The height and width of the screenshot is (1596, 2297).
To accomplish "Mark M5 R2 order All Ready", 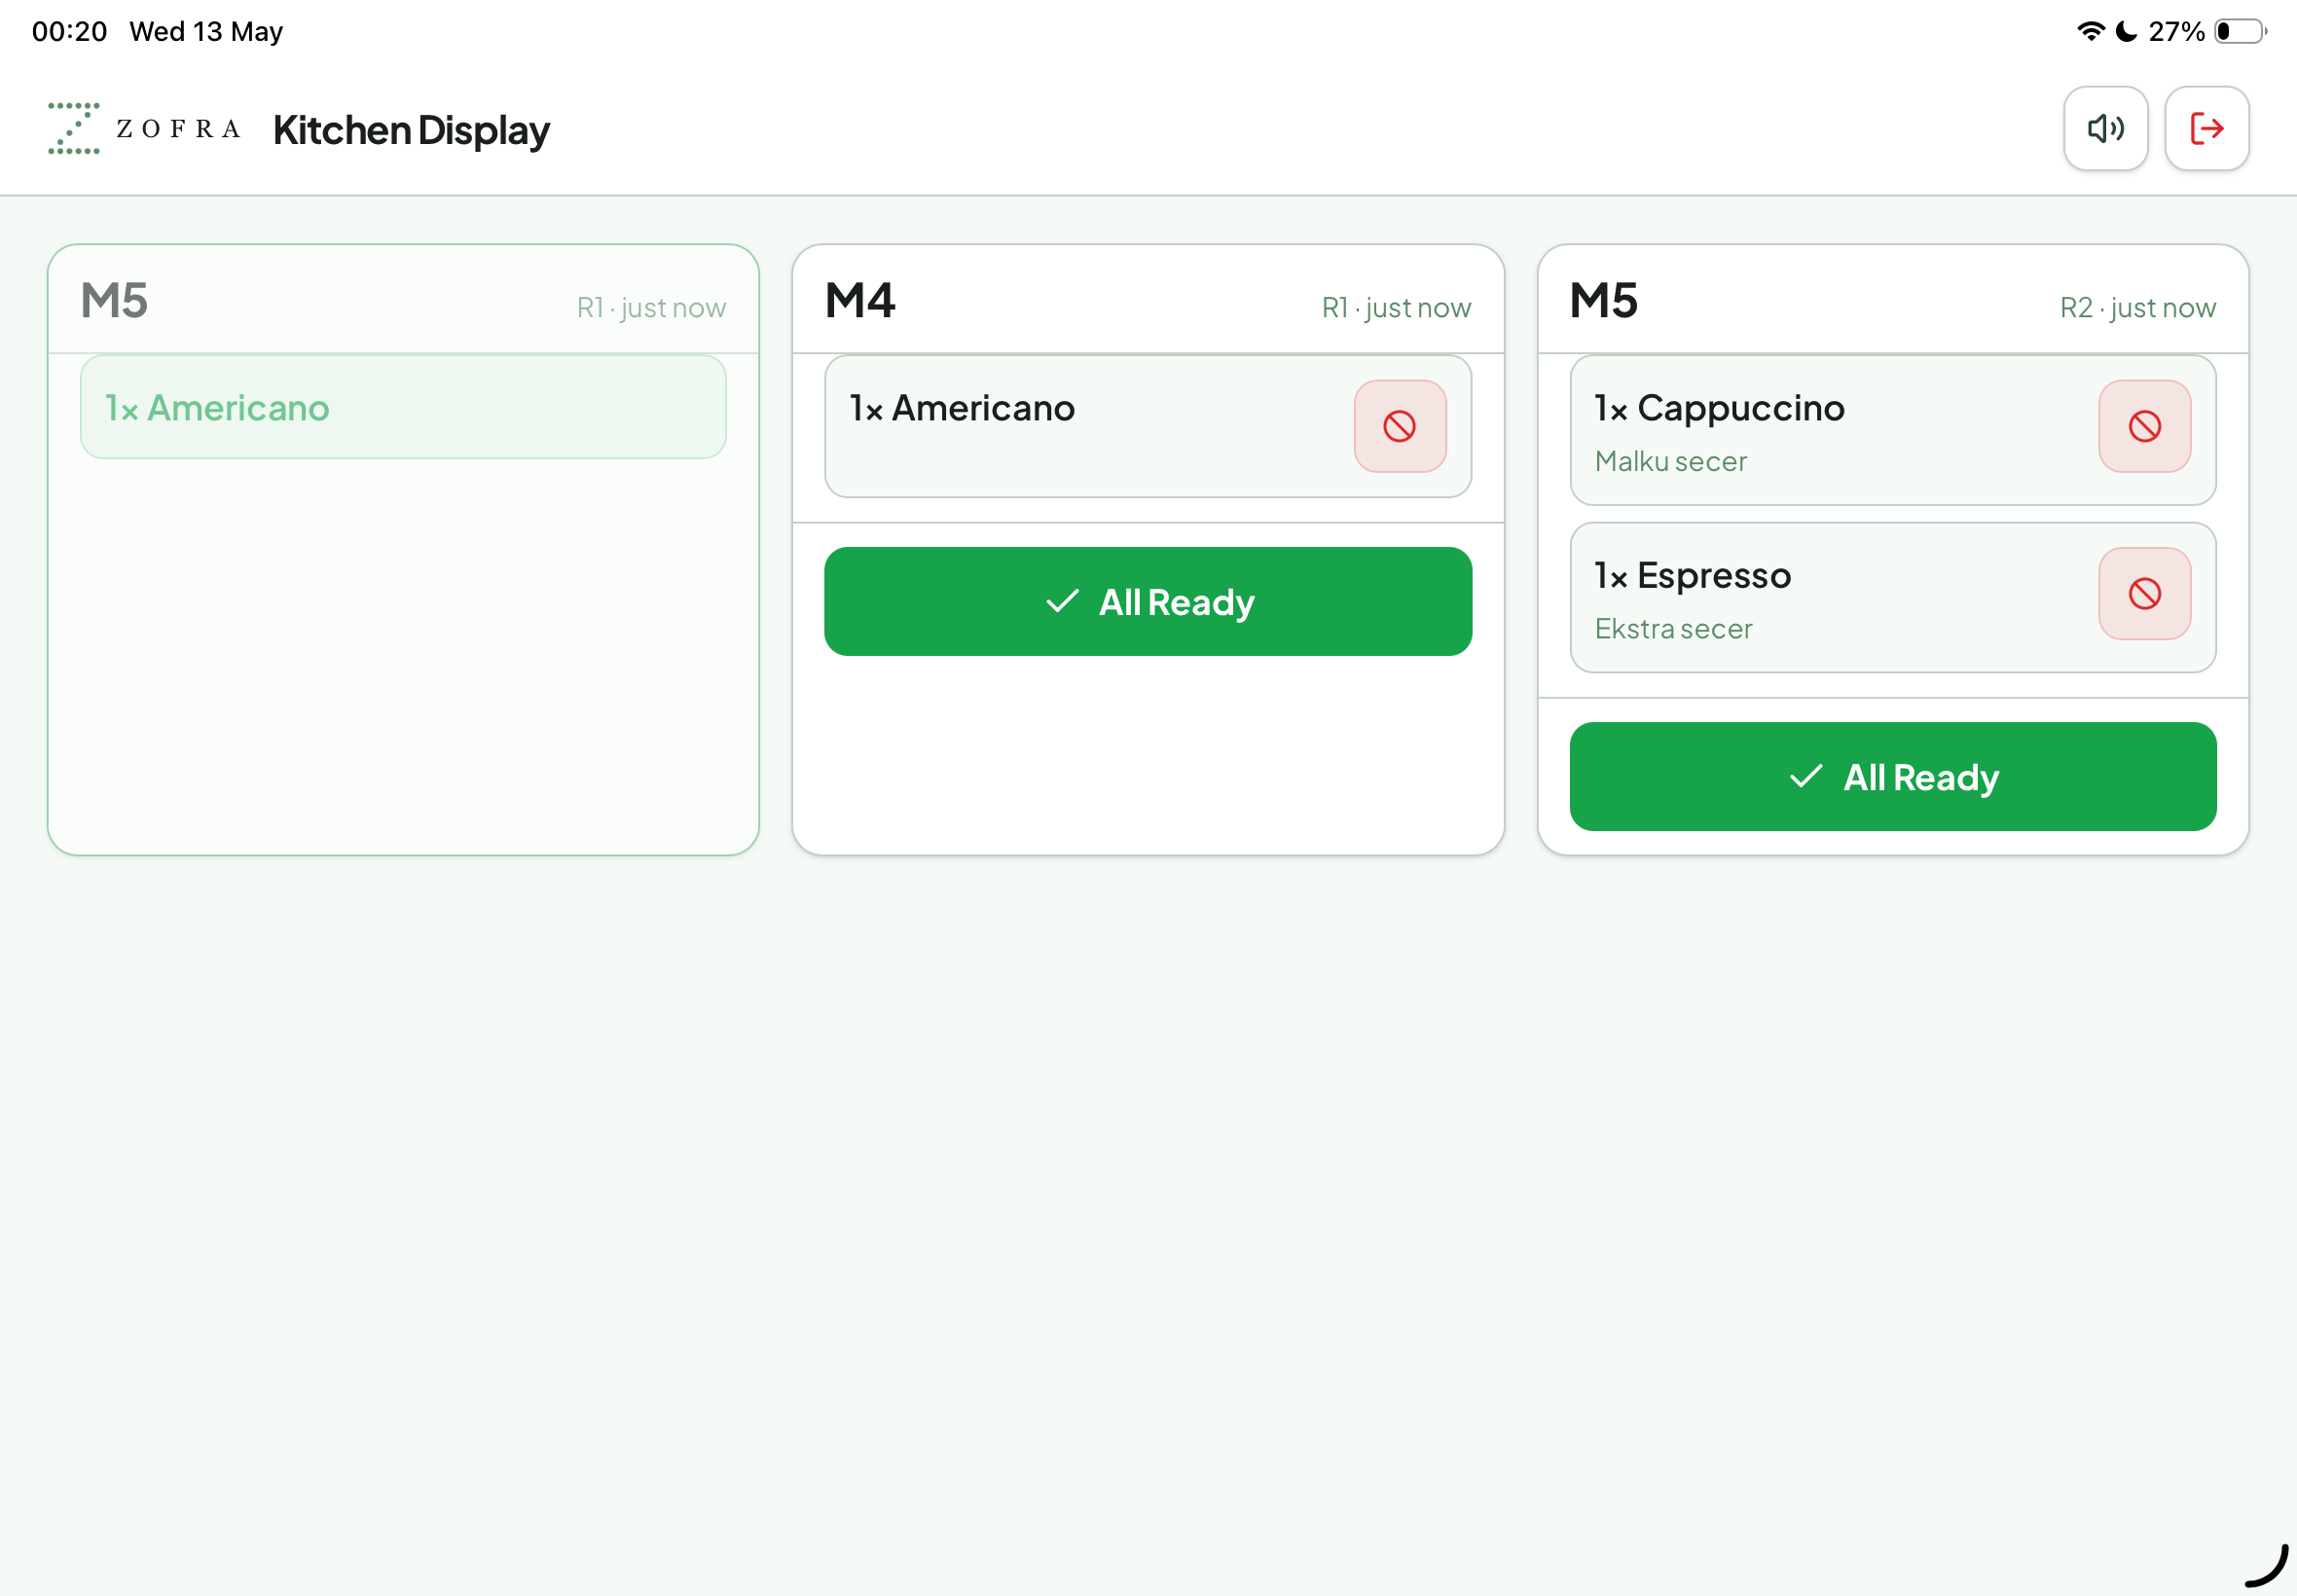I will click(x=1892, y=776).
